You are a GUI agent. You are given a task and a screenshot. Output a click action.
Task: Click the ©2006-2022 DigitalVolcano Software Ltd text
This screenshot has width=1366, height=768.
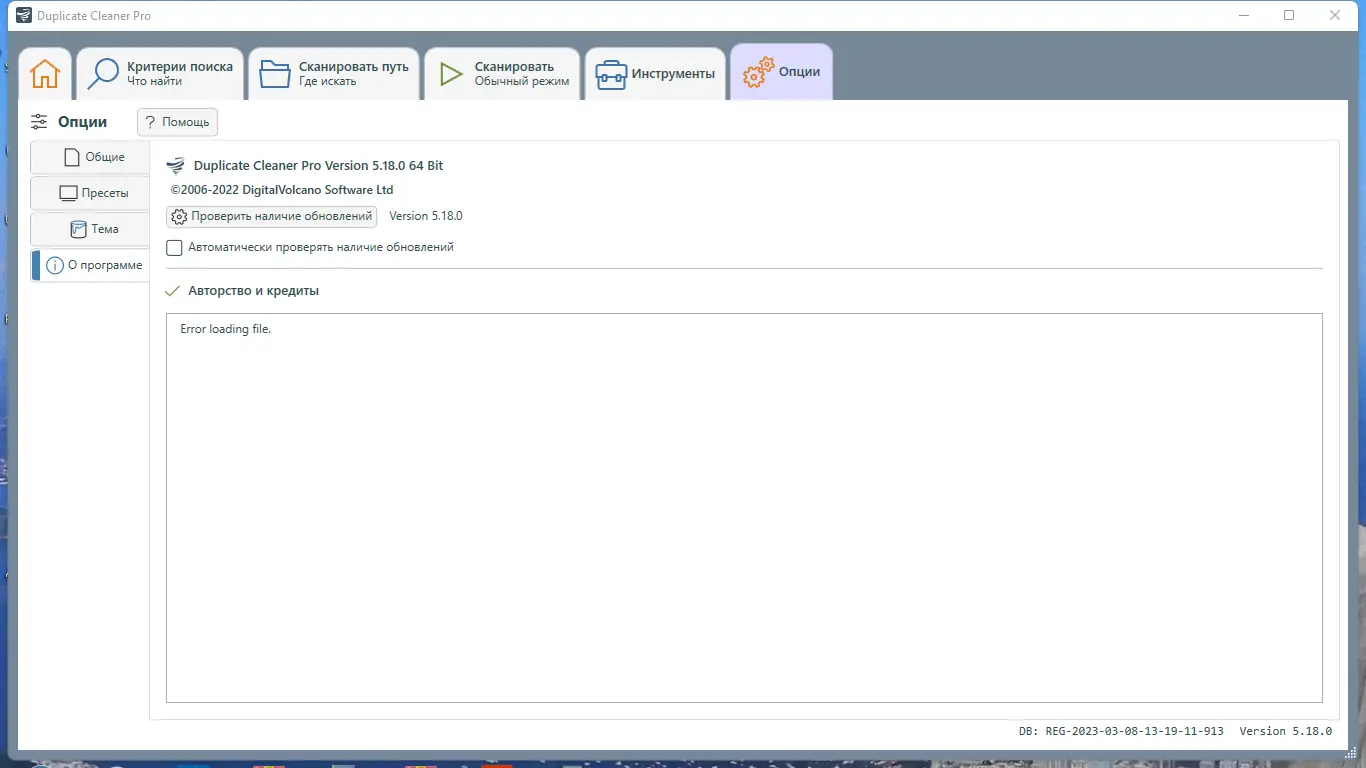coord(282,190)
